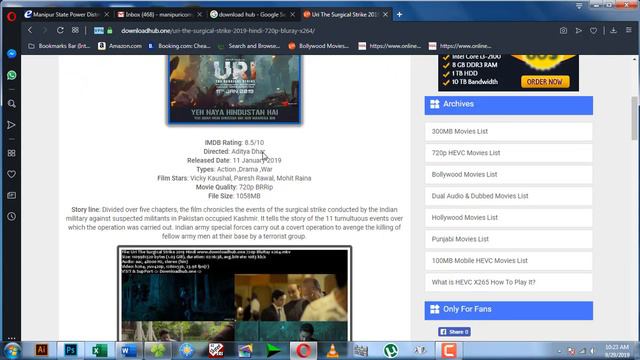Open Punjabi Movies List
The width and height of the screenshot is (640, 360).
click(x=508, y=239)
